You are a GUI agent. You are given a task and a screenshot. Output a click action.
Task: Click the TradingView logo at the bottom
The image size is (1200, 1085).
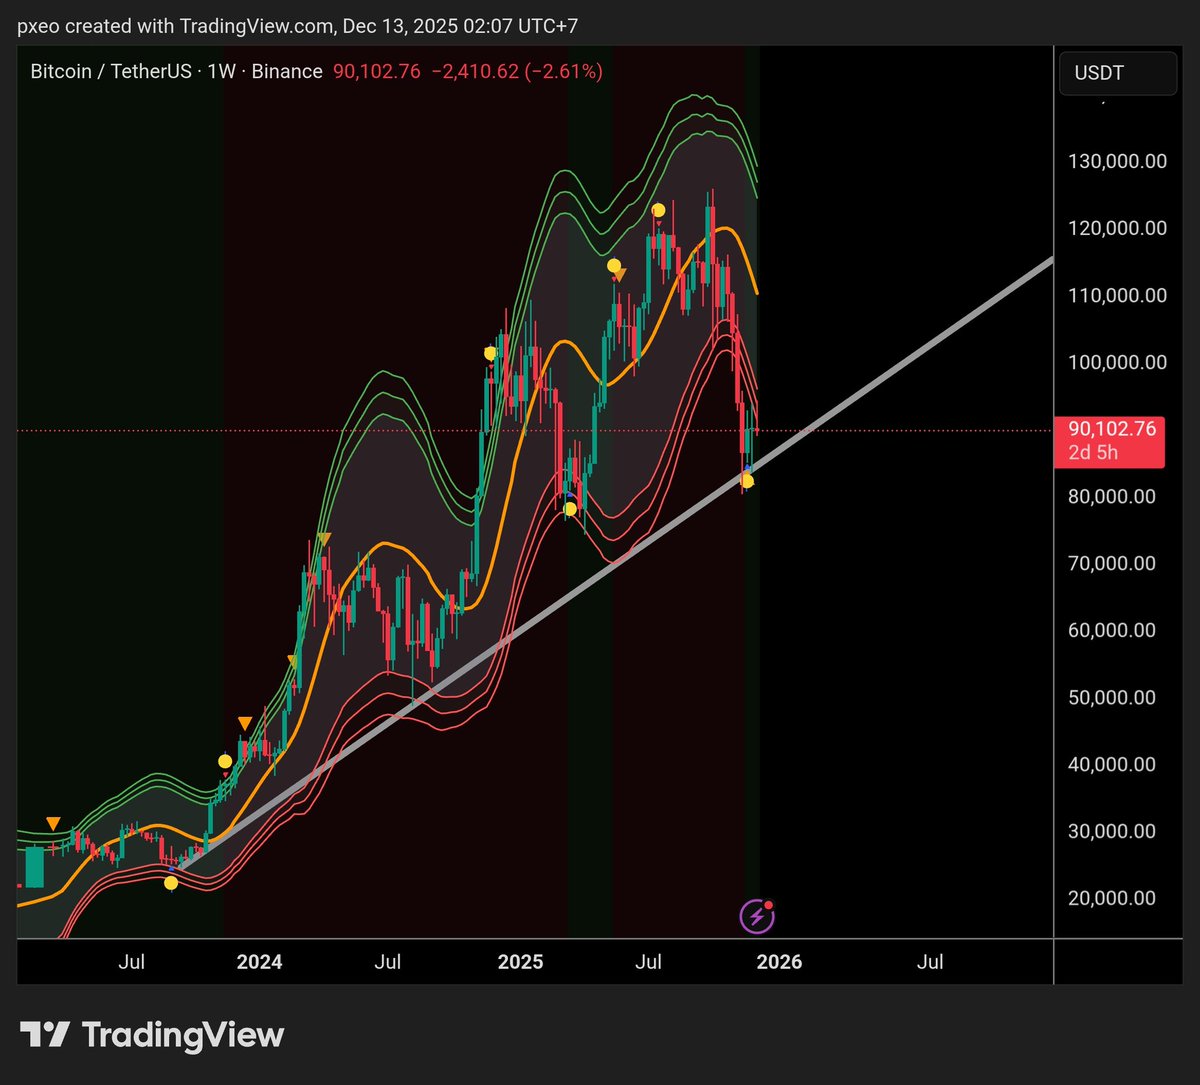tap(152, 1034)
